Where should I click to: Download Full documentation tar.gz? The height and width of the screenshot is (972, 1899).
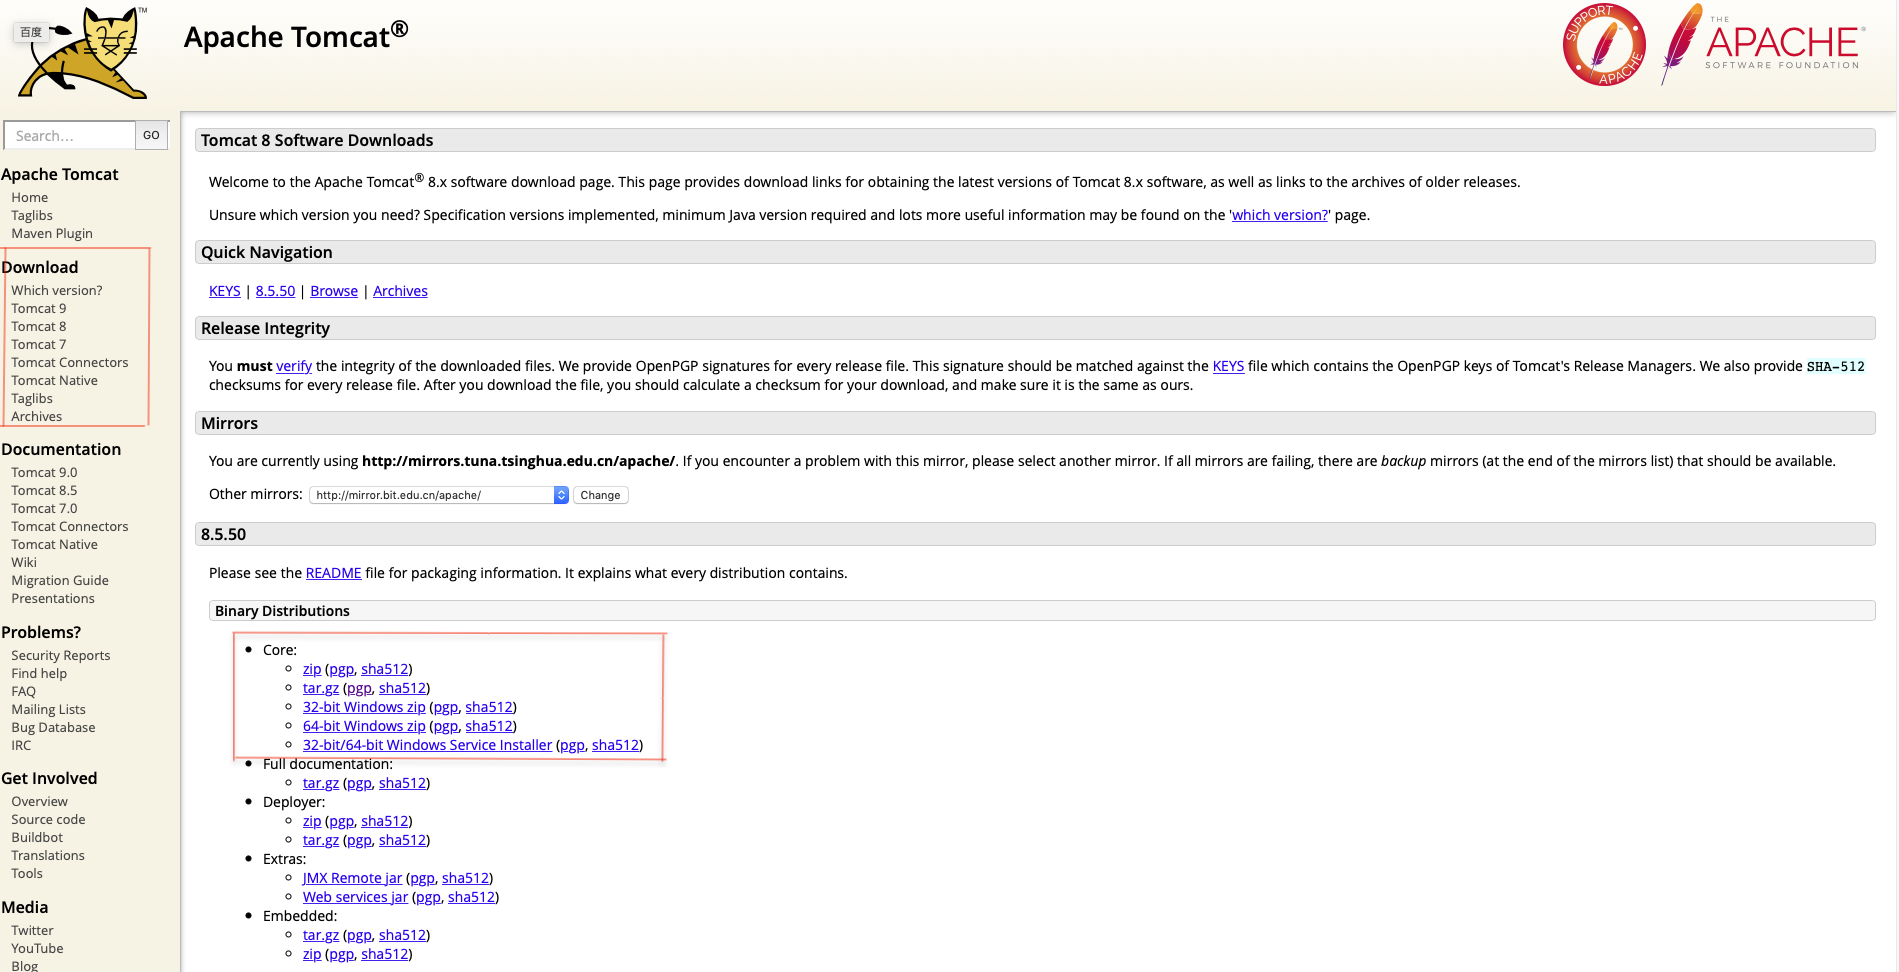pos(321,783)
